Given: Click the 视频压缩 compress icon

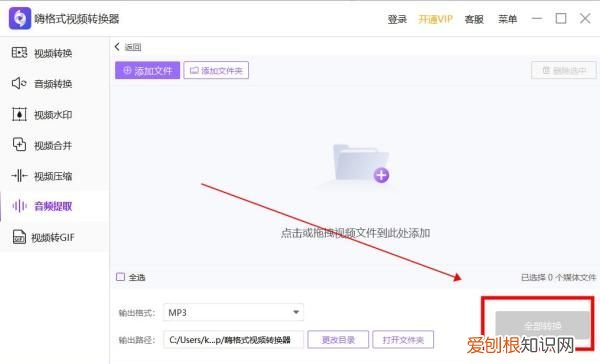Looking at the screenshot, I should pos(19,176).
